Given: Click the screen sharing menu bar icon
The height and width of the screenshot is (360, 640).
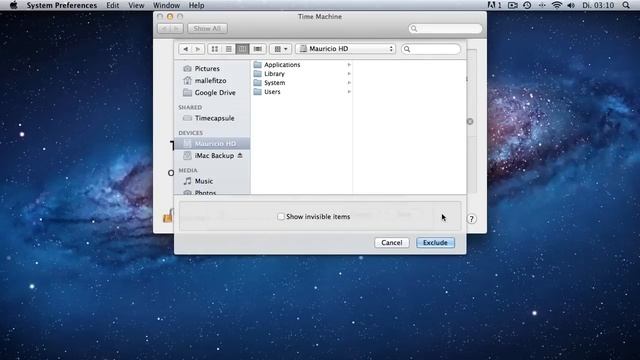Looking at the screenshot, I should point(513,5).
